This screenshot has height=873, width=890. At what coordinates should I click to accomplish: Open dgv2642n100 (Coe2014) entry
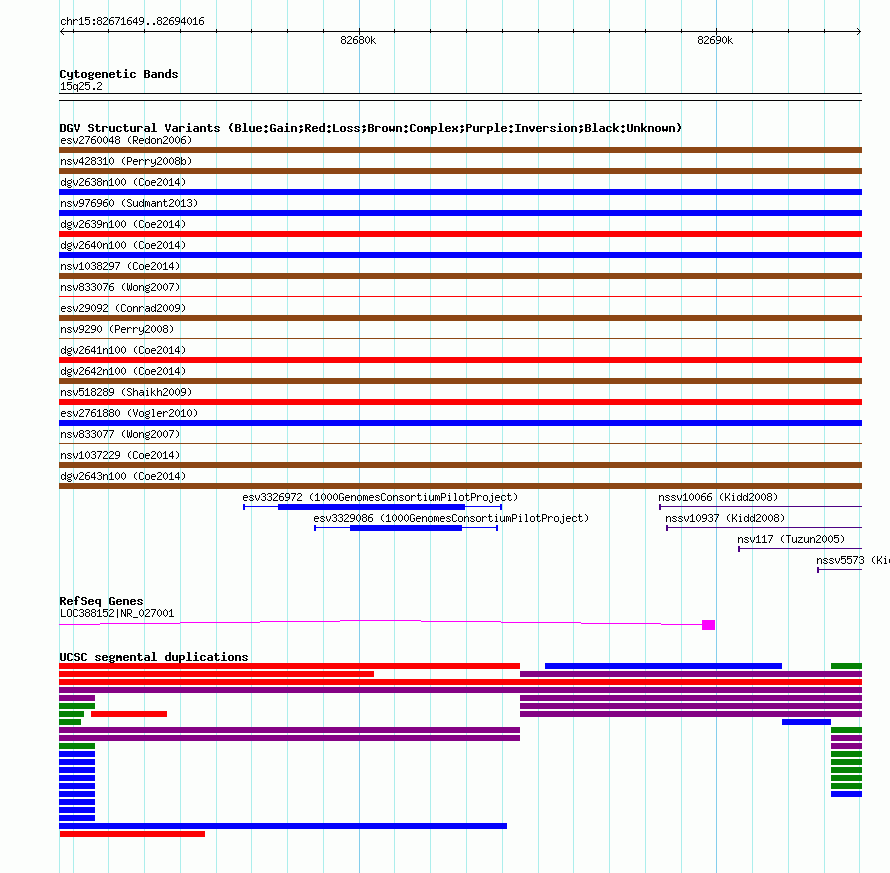pos(123,371)
